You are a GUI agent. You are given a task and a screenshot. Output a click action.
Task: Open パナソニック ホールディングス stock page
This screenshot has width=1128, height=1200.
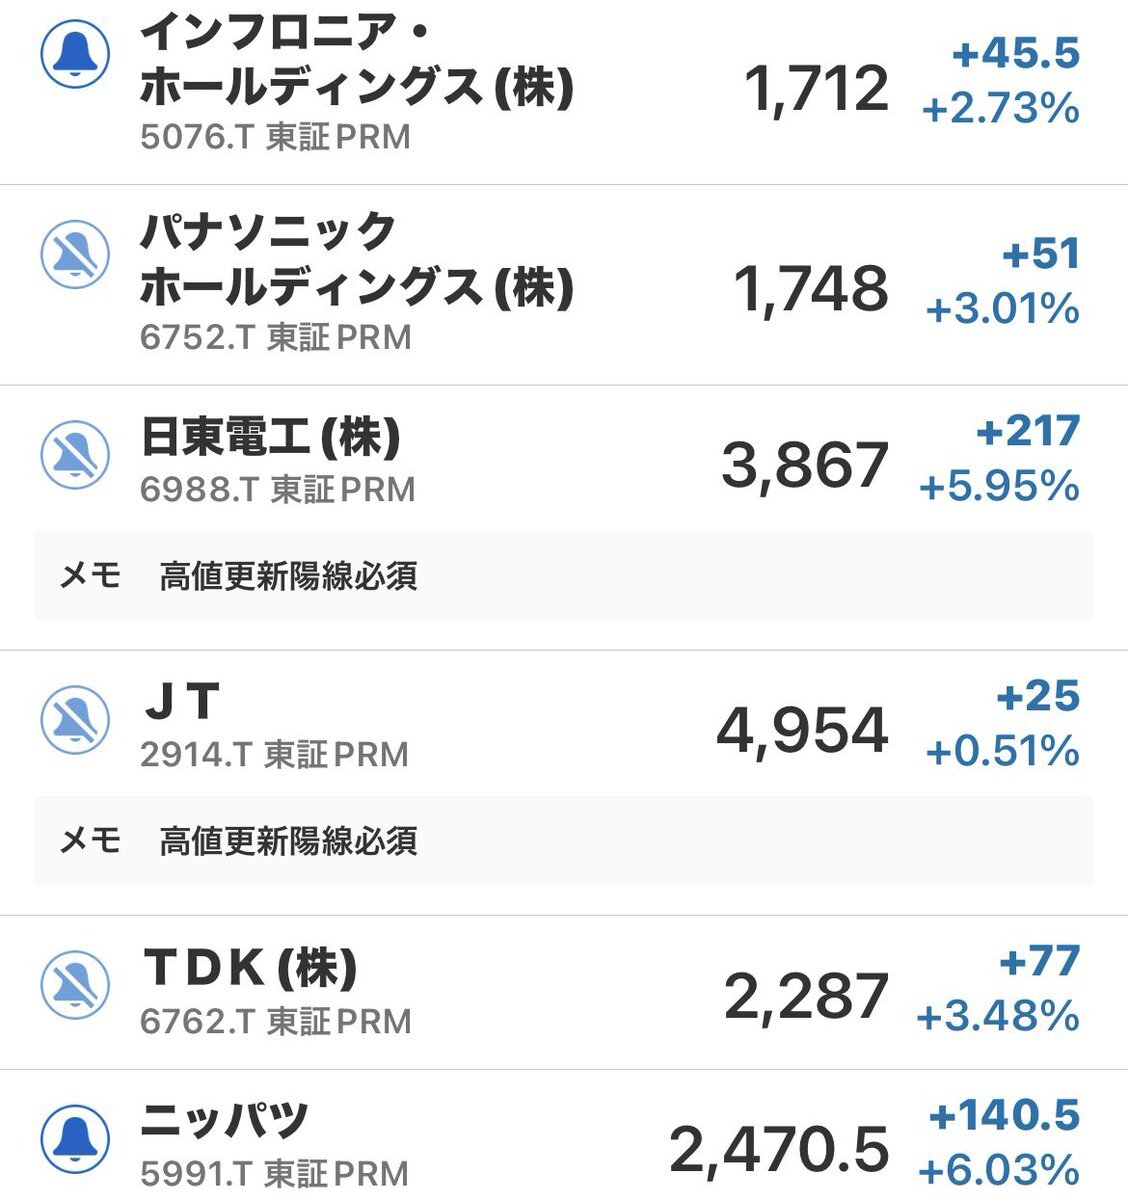[356, 262]
